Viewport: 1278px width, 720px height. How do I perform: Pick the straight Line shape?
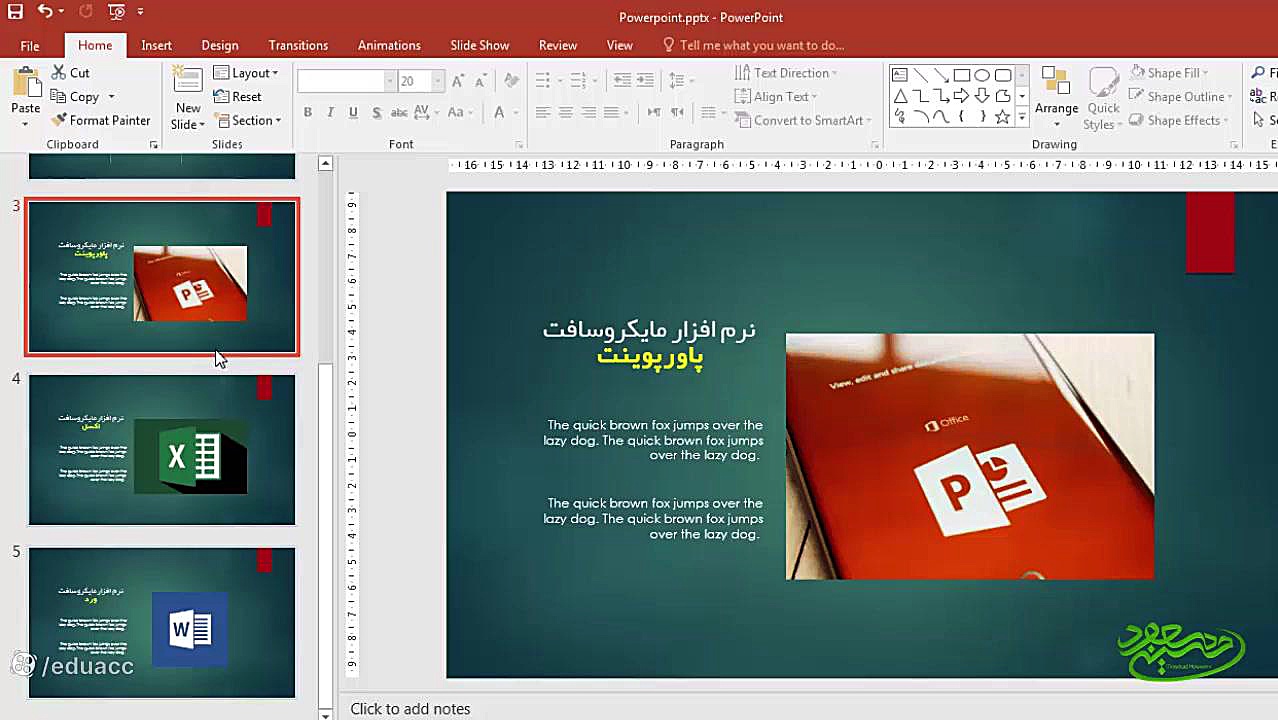(920, 75)
